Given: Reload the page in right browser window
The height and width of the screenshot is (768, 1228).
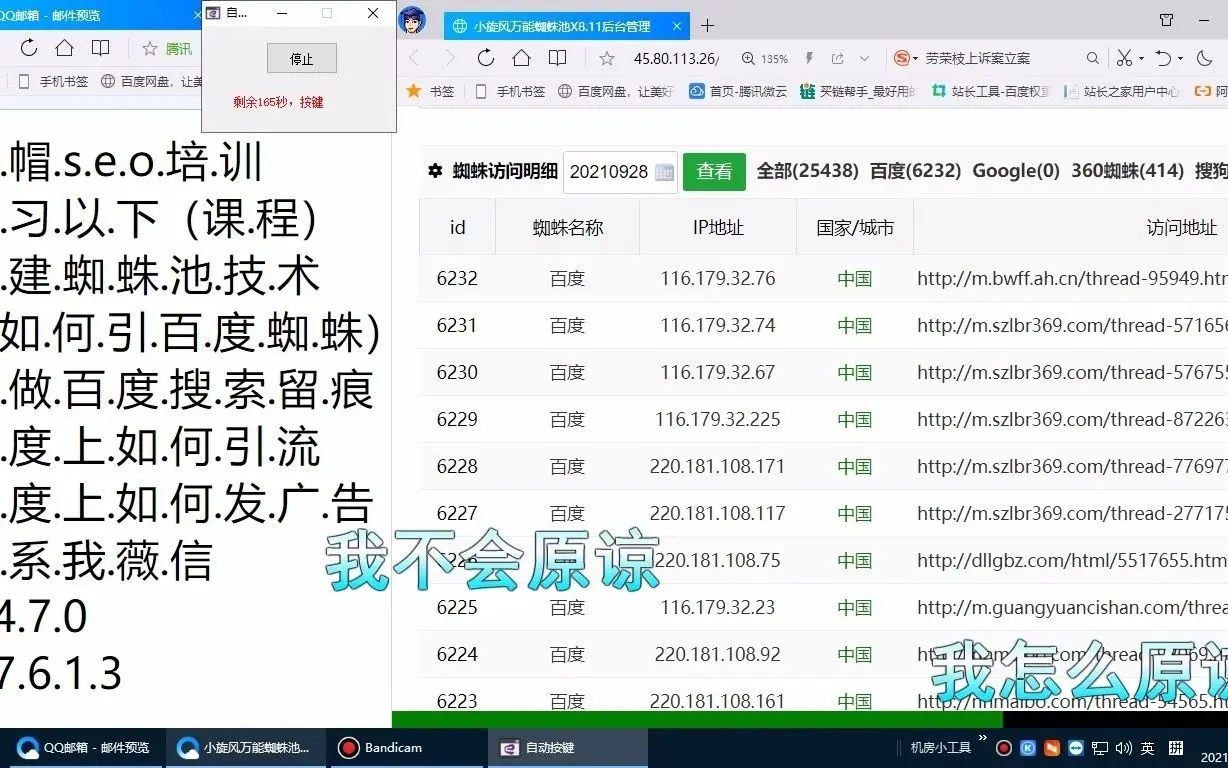Looking at the screenshot, I should [x=485, y=58].
